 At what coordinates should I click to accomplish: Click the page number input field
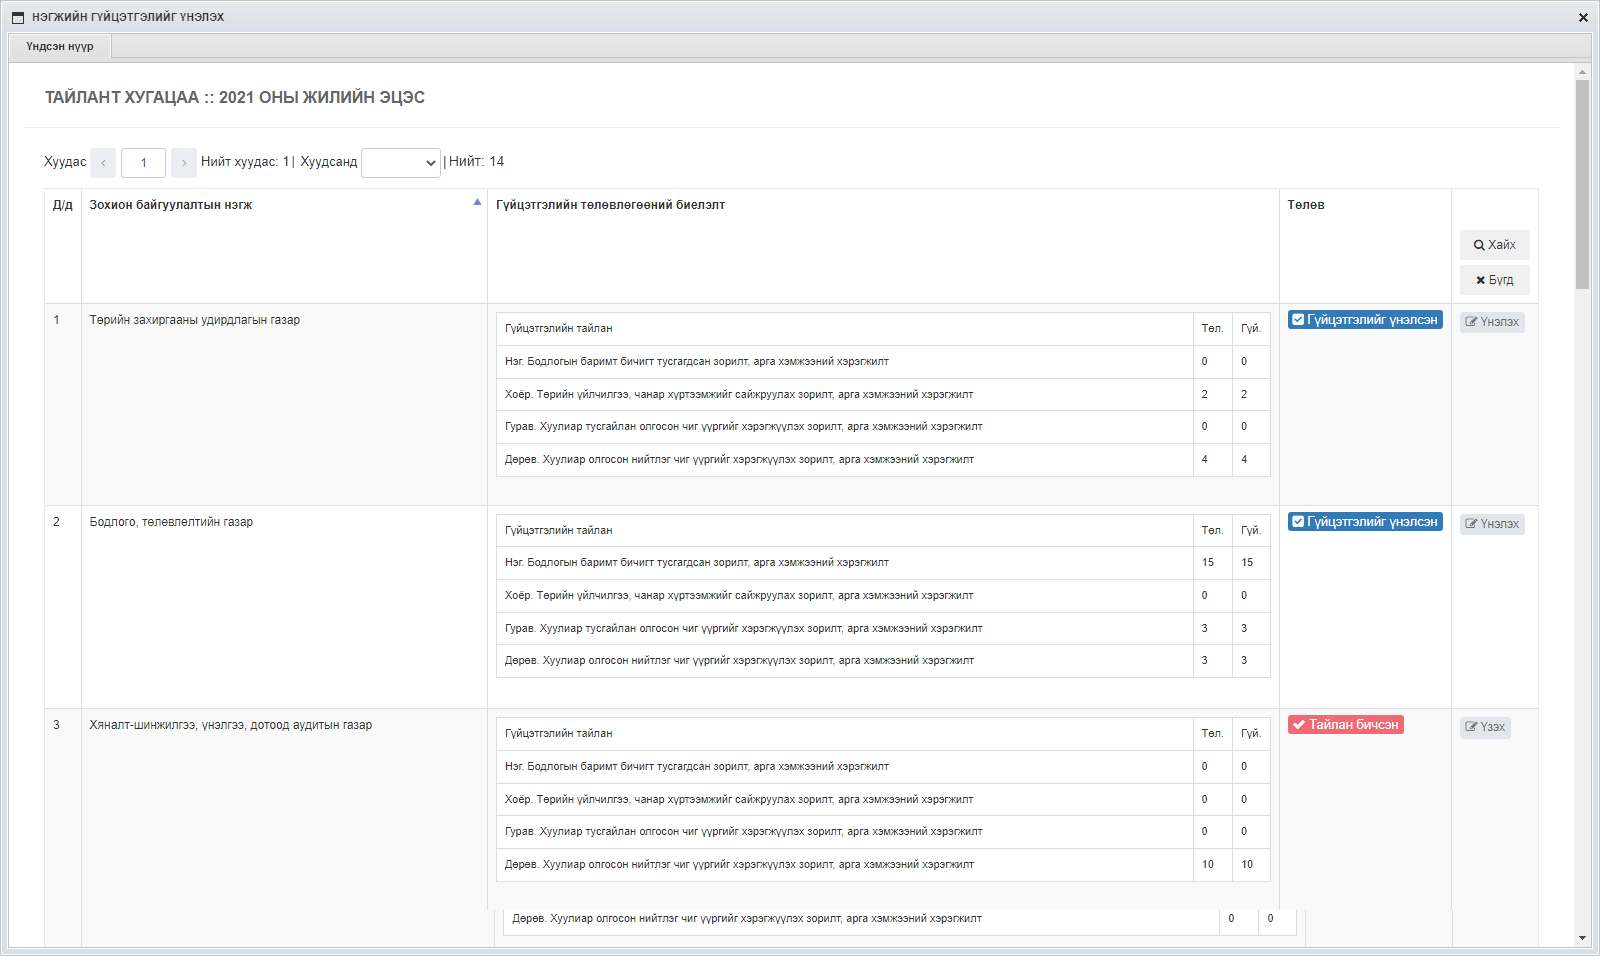143,163
